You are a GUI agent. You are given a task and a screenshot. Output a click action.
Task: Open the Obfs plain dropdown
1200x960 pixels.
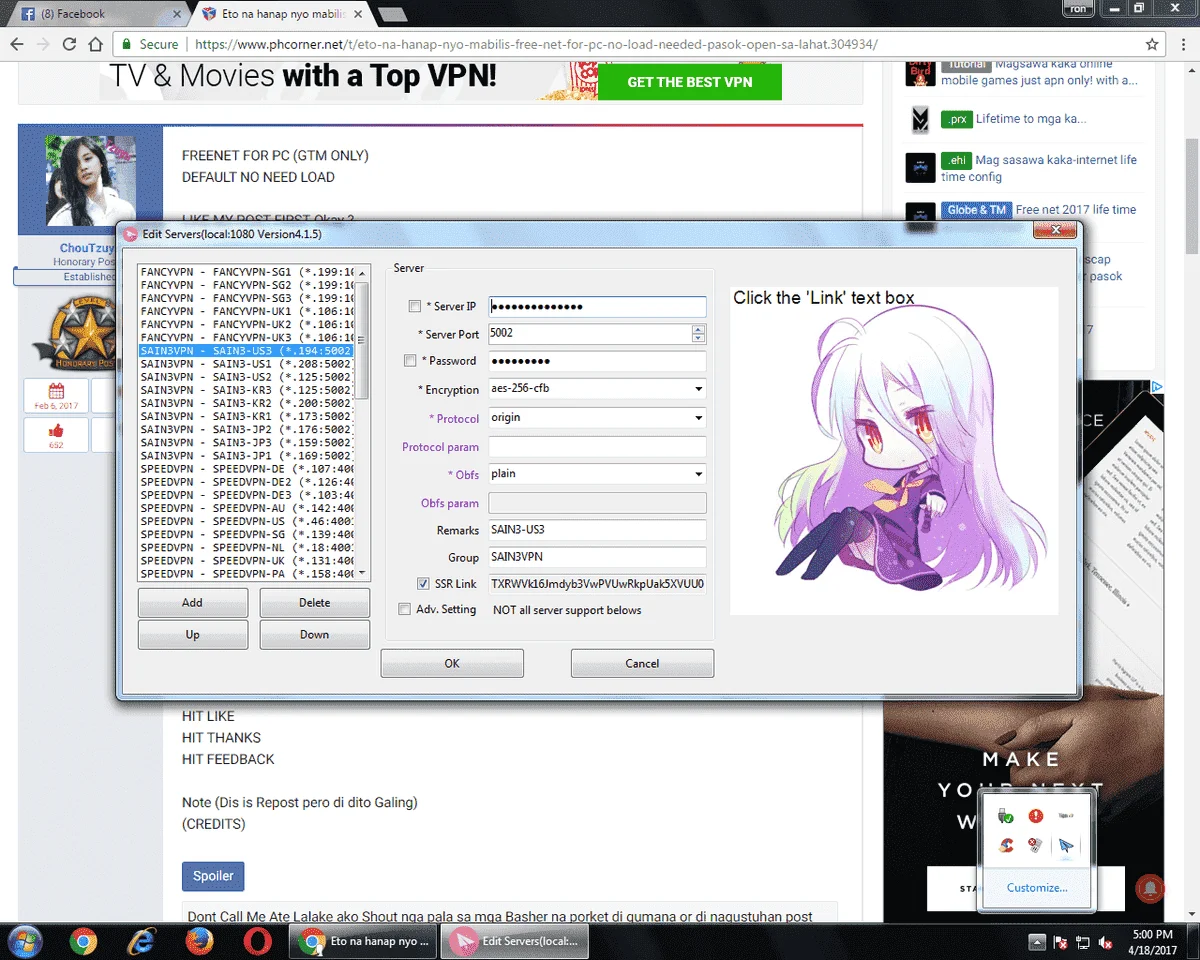pos(597,474)
